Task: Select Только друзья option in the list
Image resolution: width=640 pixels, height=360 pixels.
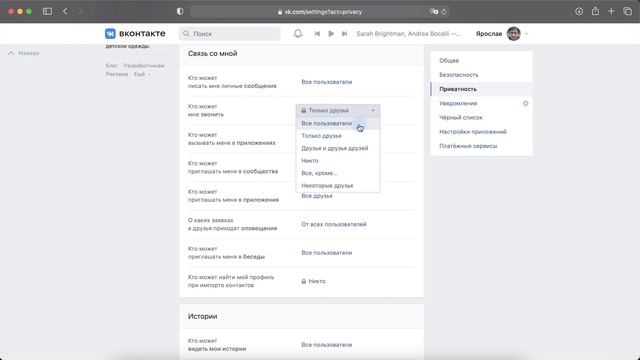Action: [x=338, y=136]
